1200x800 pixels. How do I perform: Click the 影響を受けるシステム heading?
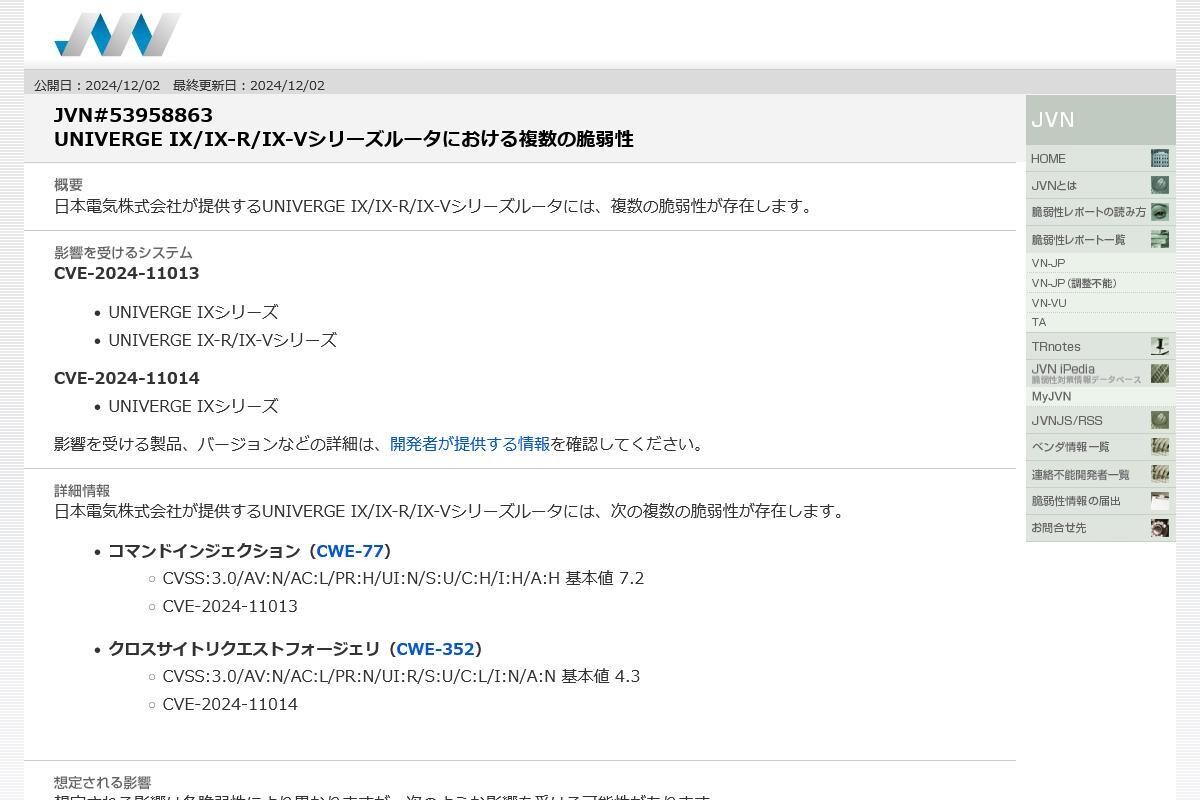tap(123, 253)
